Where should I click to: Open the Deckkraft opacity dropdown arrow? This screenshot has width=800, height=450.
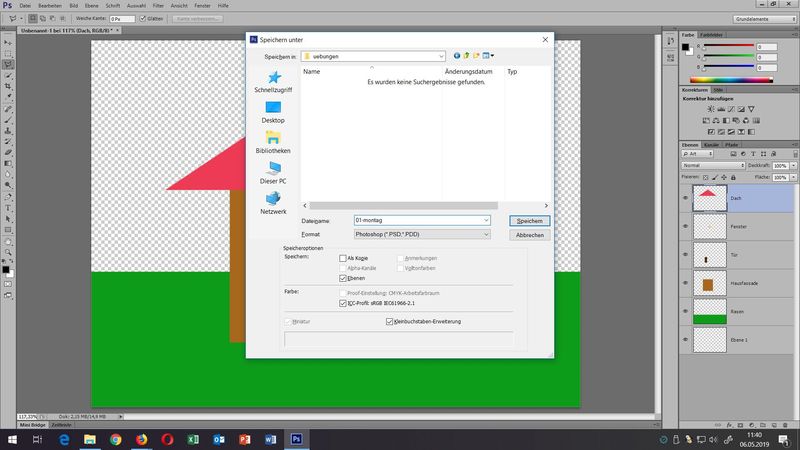point(793,165)
